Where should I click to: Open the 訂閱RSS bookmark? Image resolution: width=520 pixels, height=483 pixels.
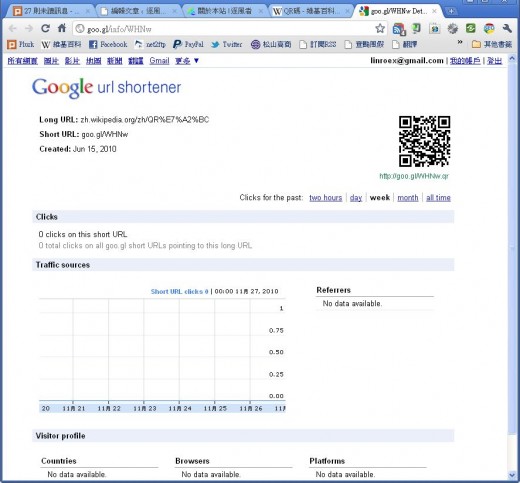click(318, 44)
